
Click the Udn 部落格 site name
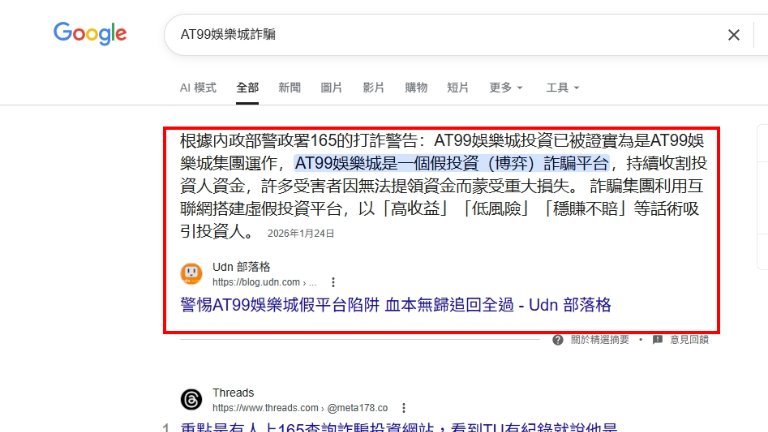(241, 267)
